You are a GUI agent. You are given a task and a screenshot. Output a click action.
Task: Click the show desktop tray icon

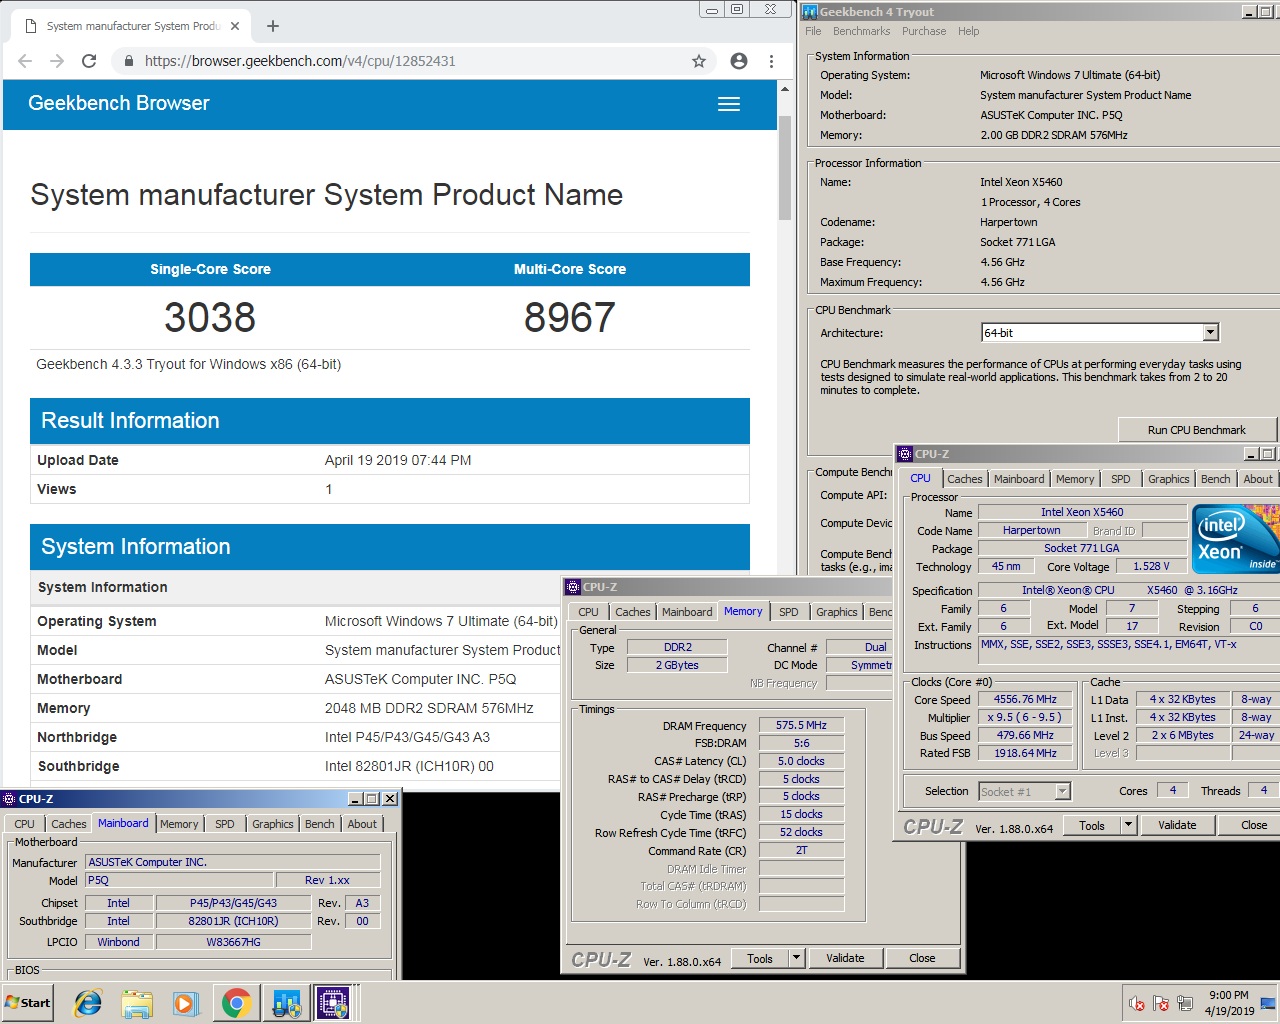pos(1267,1003)
